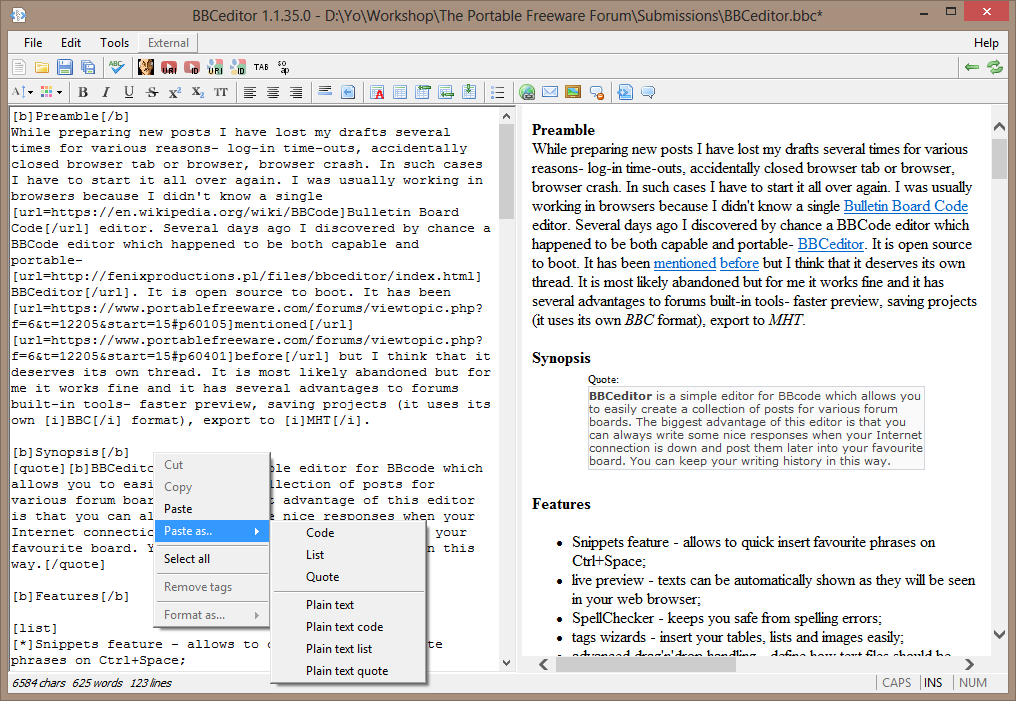
Task: Open the Edit menu
Action: click(71, 43)
